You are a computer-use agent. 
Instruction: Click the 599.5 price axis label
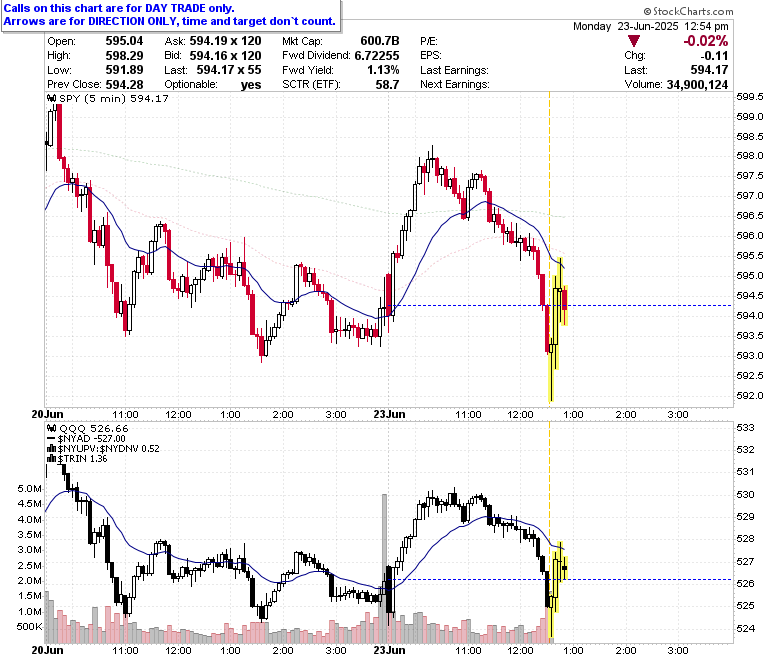749,96
